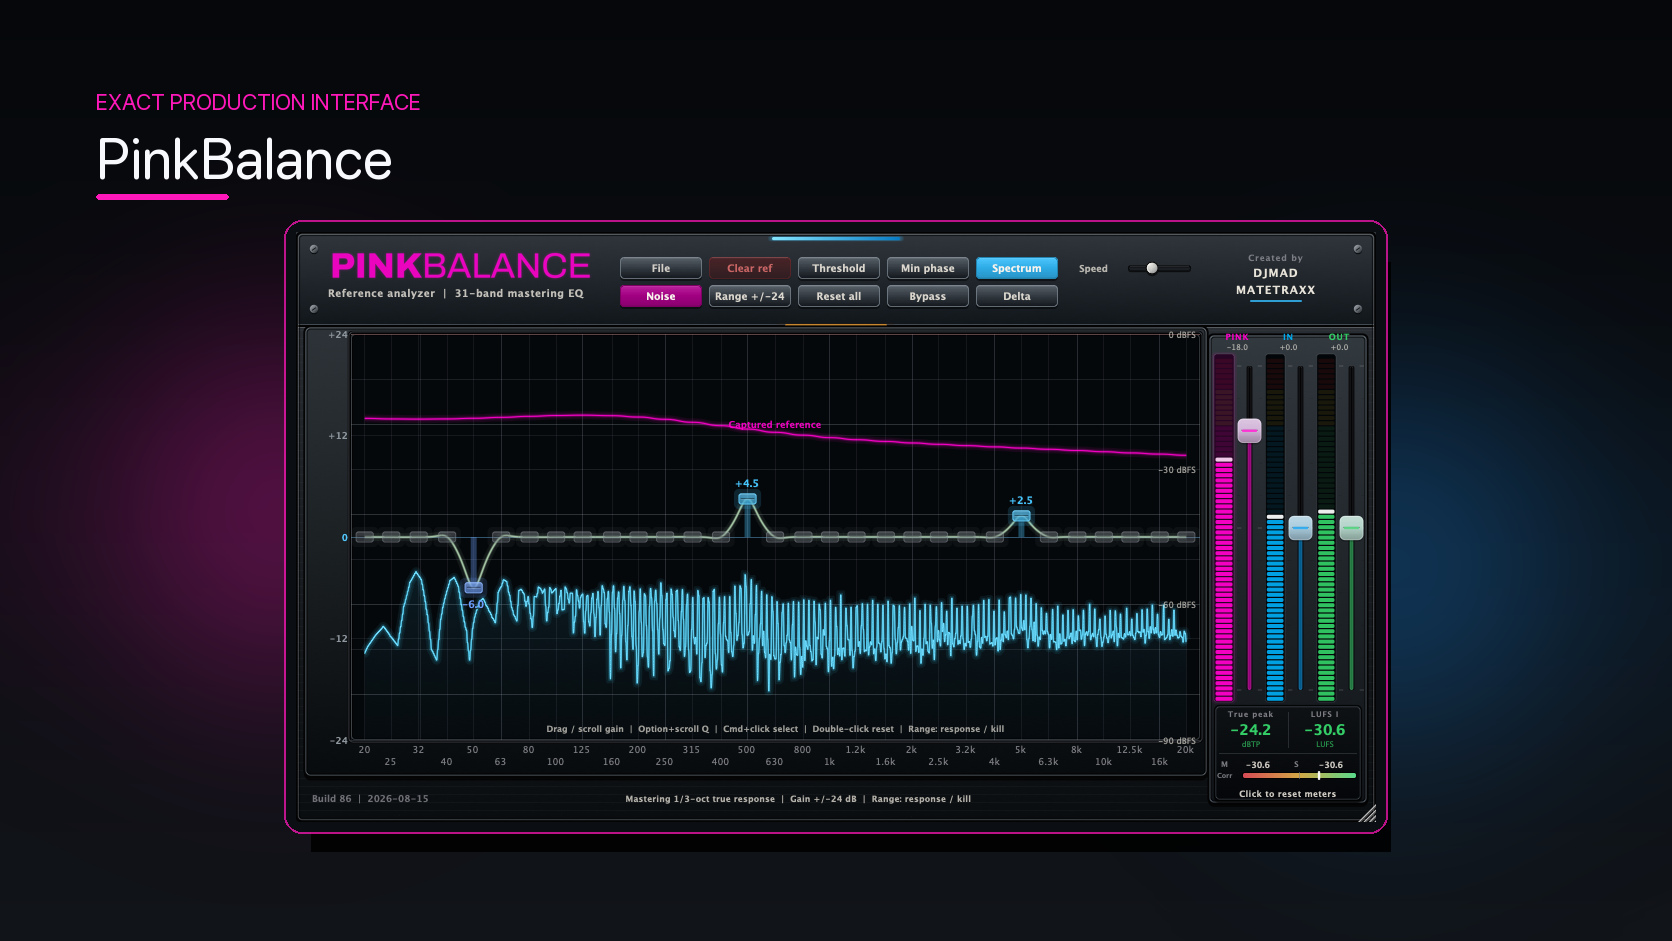Select the 200 Hz EQ band handle
The width and height of the screenshot is (1672, 941).
point(638,537)
